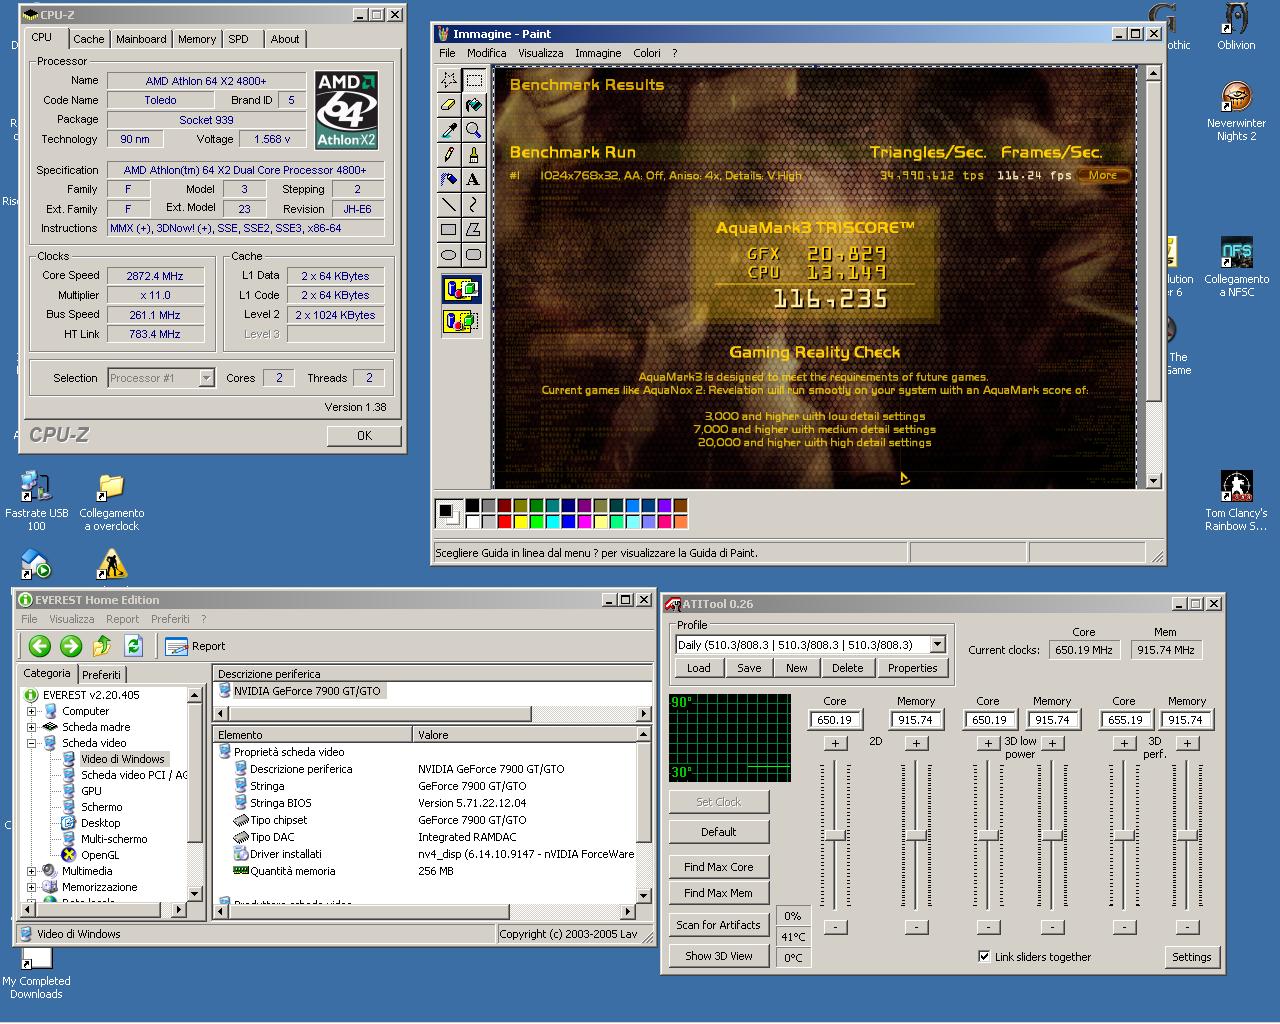This screenshot has width=1280, height=1024.
Task: Activate the Magnifier tool in Paint
Action: [474, 130]
